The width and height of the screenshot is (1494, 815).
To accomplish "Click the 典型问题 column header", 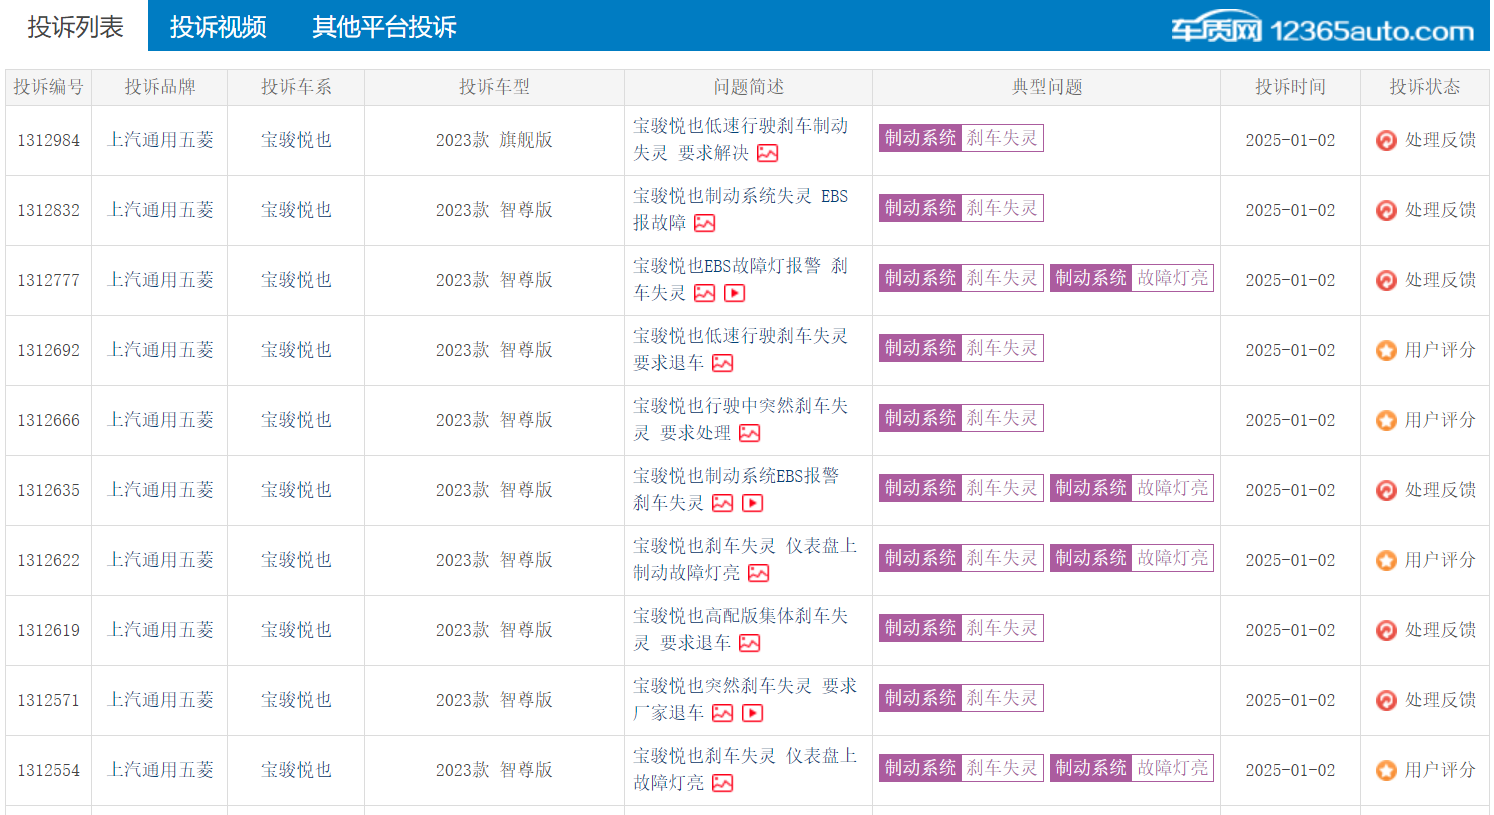I will pyautogui.click(x=1047, y=87).
